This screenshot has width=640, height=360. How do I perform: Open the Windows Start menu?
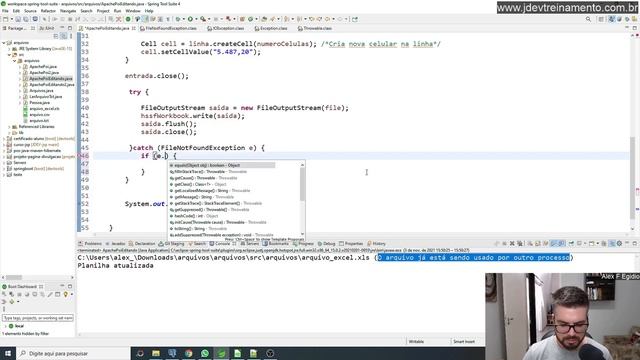click(8, 353)
